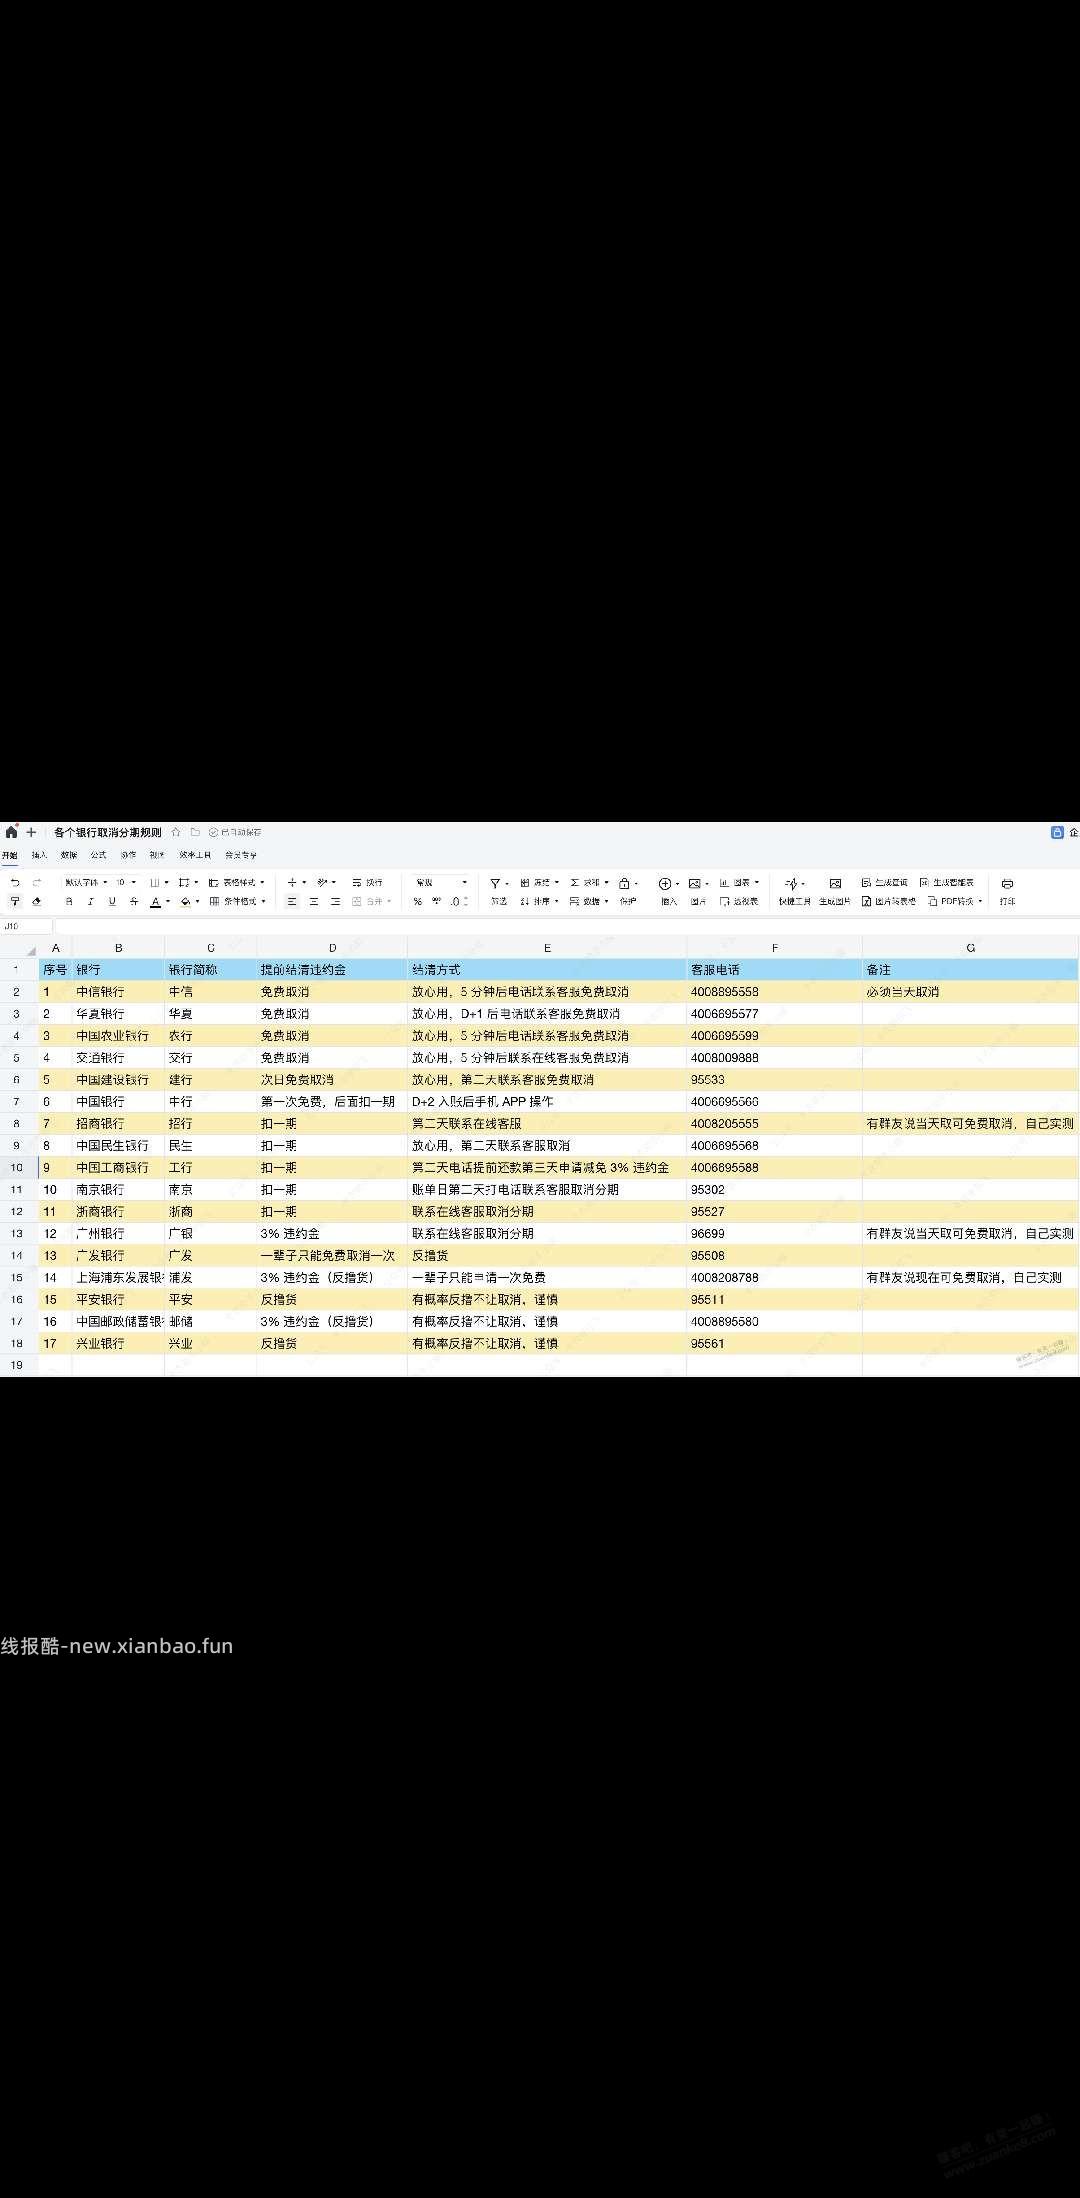Click the 生成智能表 button
1080x2198 pixels.
pyautogui.click(x=947, y=883)
